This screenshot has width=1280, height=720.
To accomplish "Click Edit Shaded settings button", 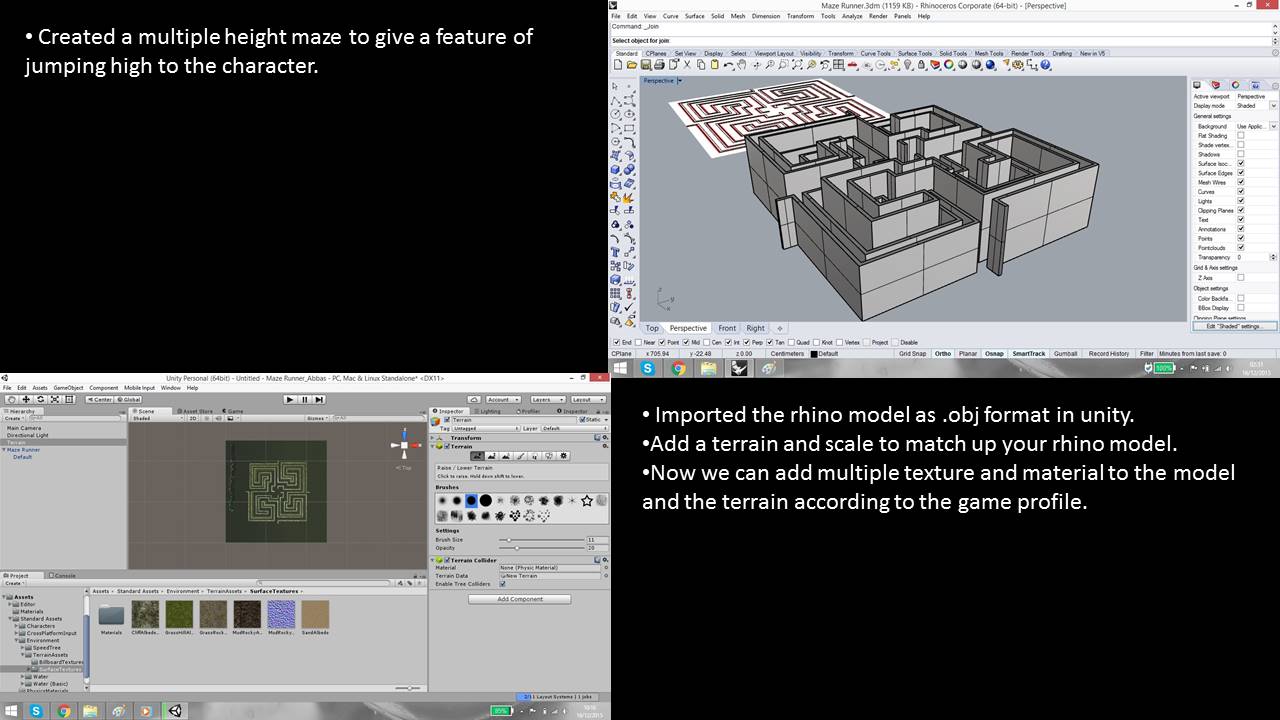I will (x=1235, y=325).
